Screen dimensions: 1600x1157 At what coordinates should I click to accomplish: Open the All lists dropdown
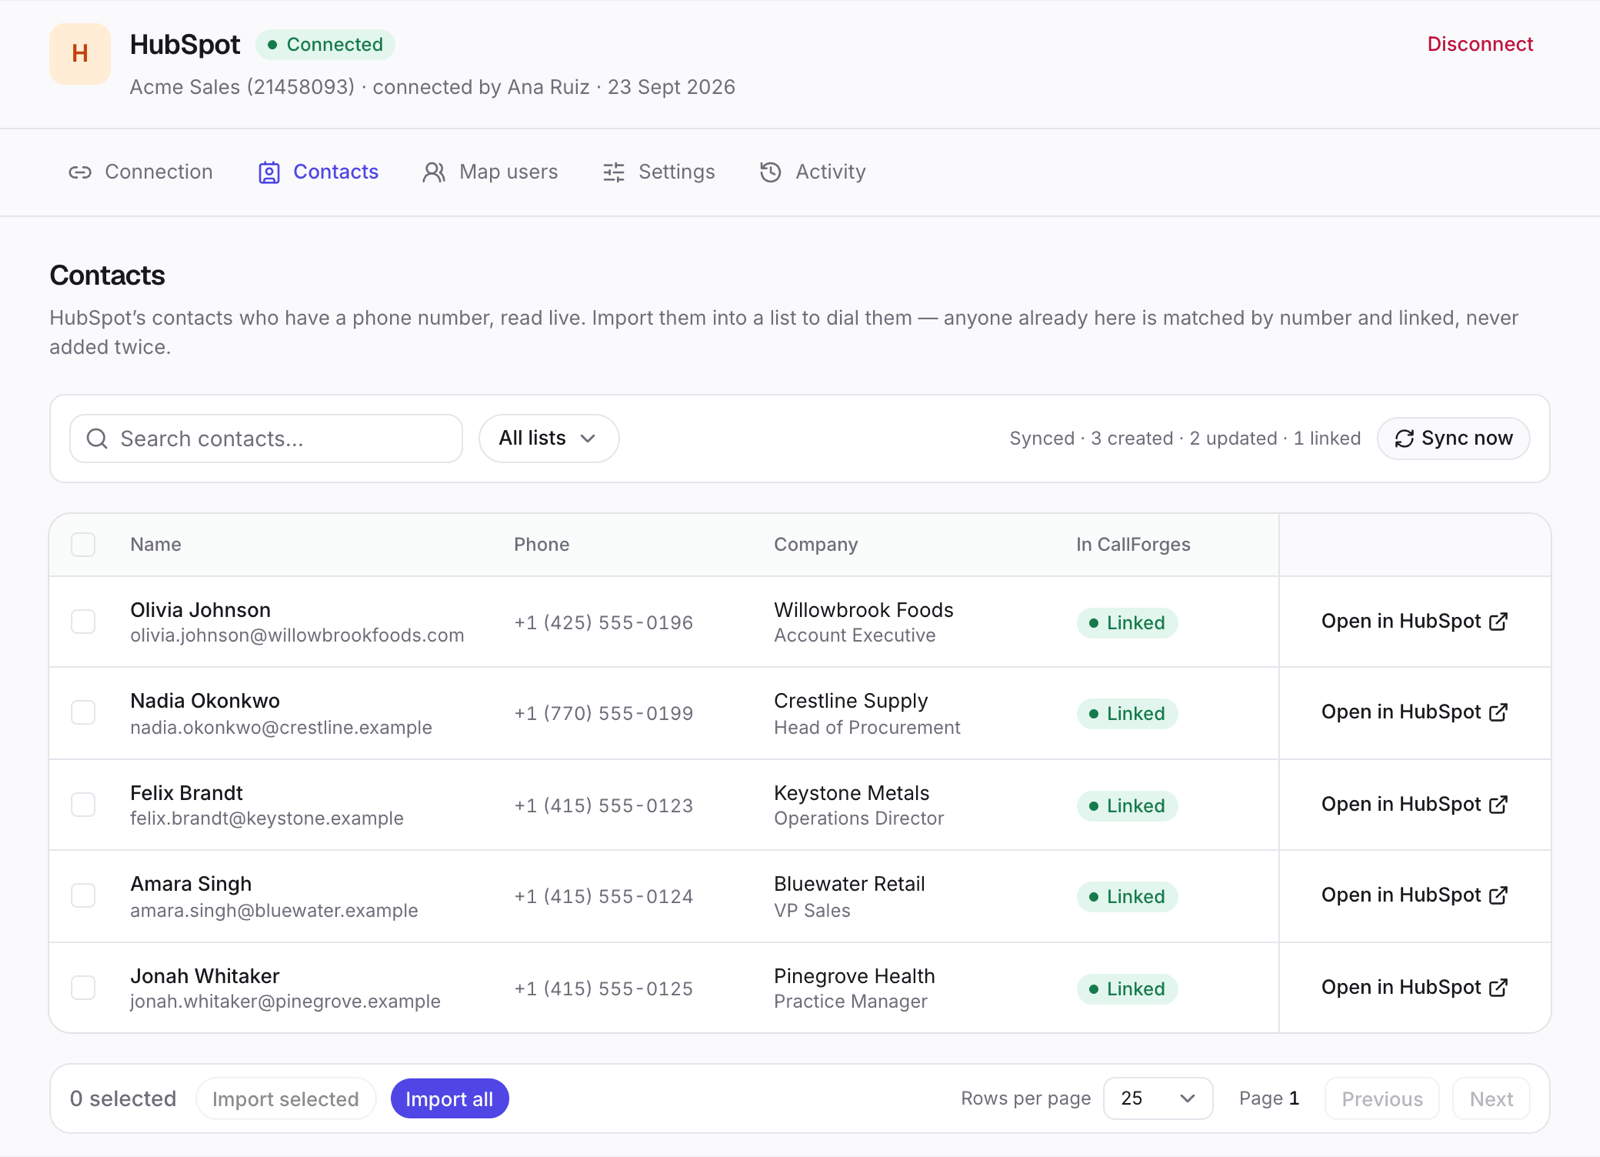point(549,439)
